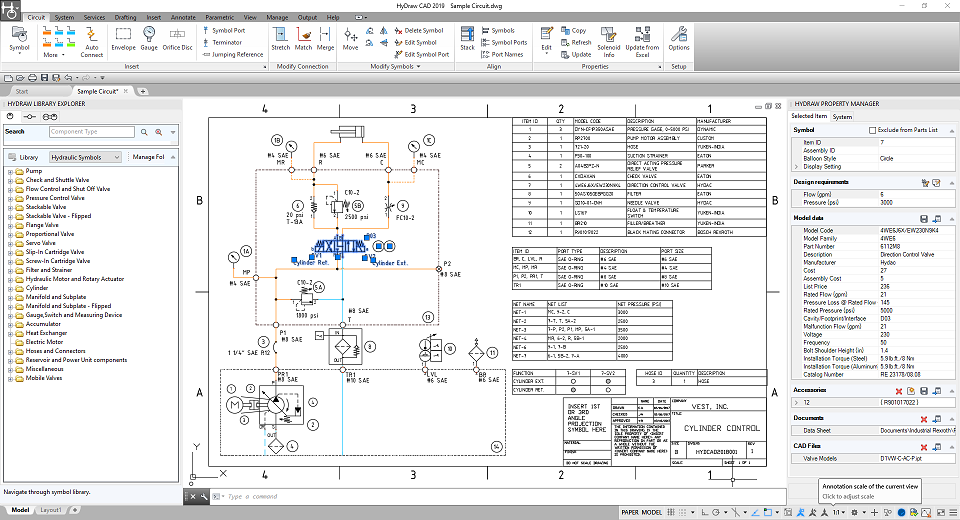The width and height of the screenshot is (960, 520).
Task: Click the Component Type search field
Action: pos(91,132)
